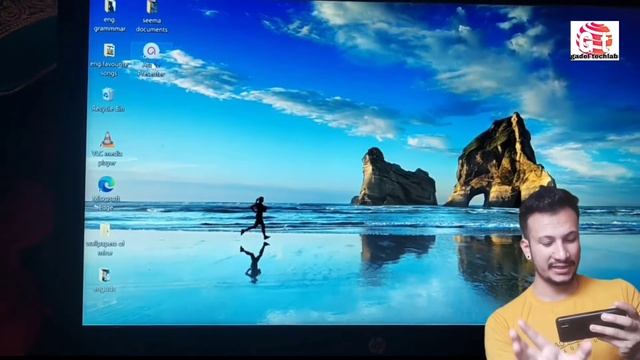This screenshot has width=640, height=360.
Task: Open the Recycle Bin
Action: point(108,95)
